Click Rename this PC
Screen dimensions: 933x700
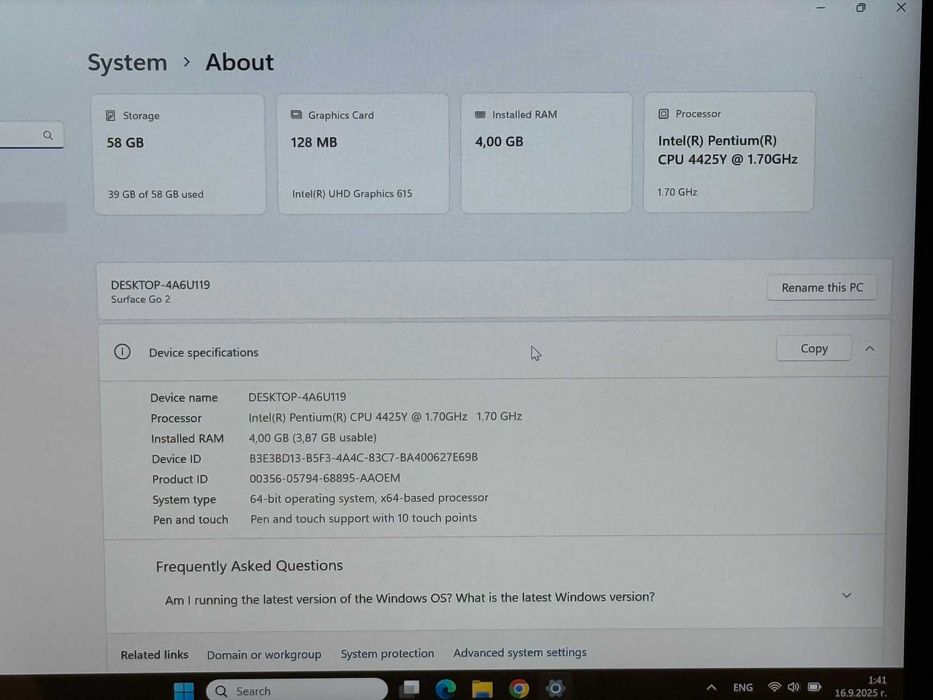click(x=822, y=288)
